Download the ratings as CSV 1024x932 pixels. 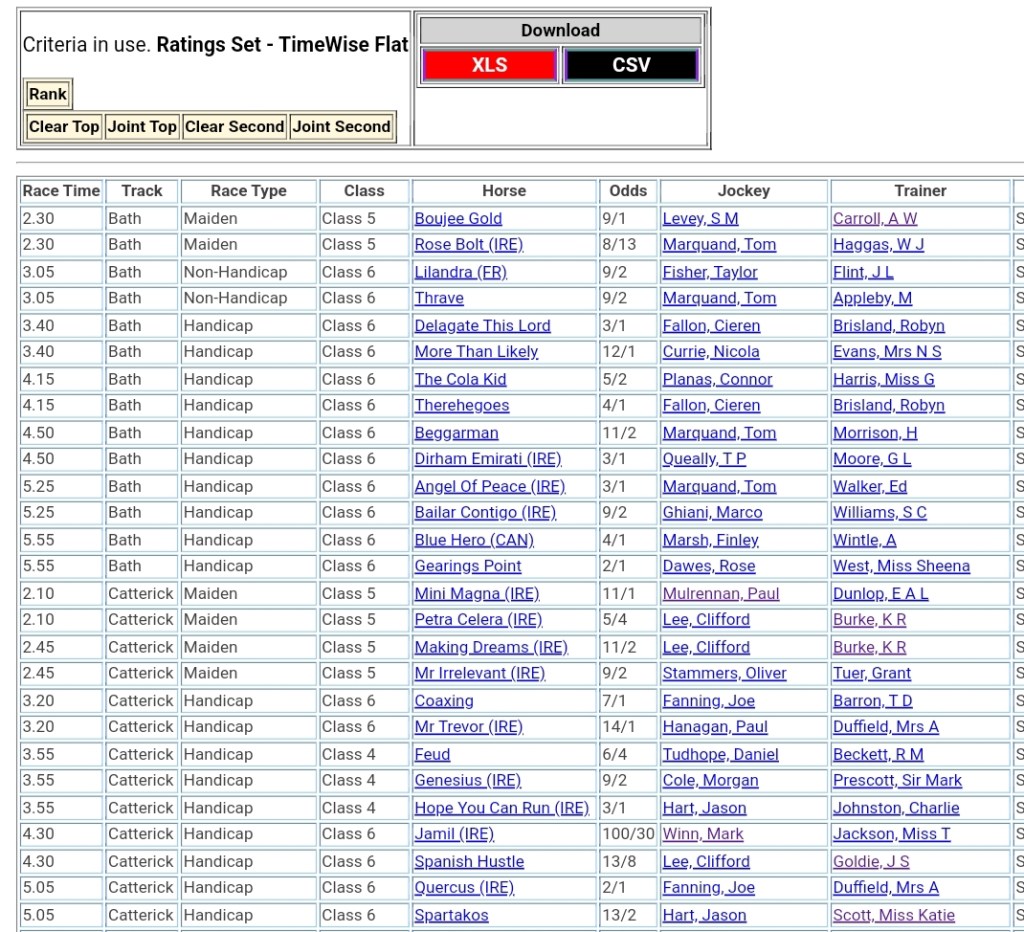click(x=630, y=66)
